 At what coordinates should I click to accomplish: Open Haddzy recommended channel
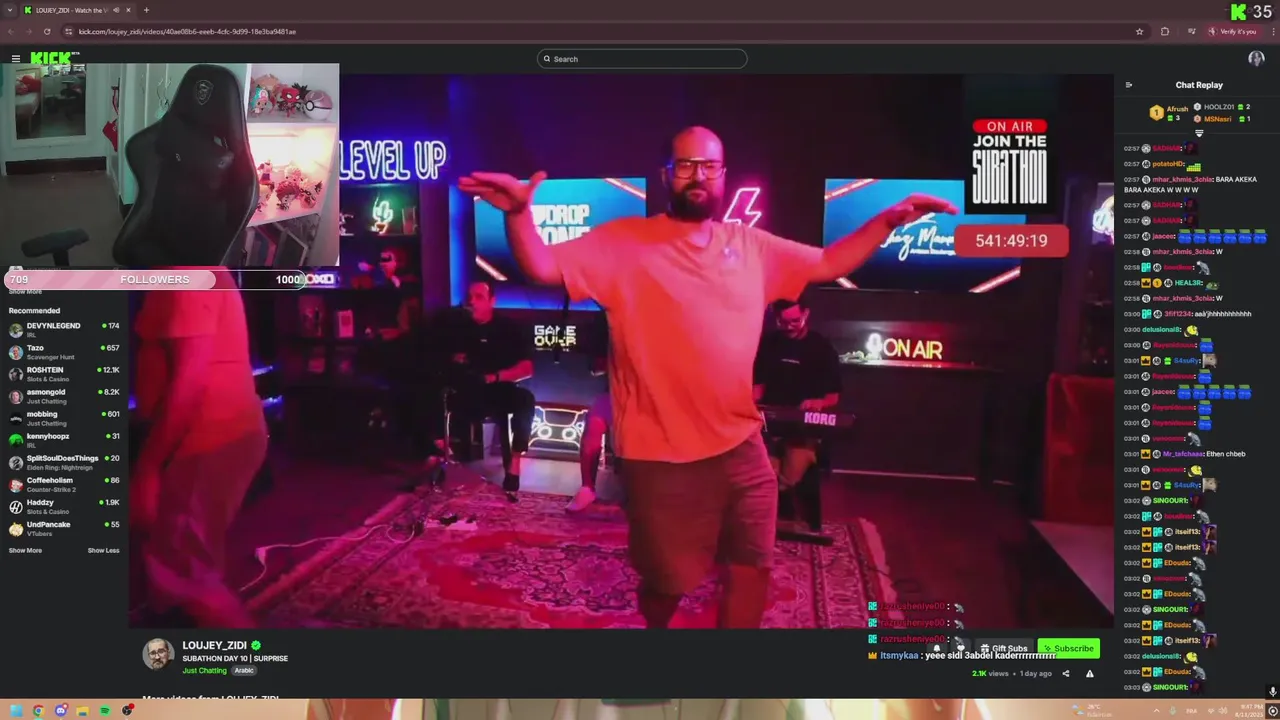click(64, 506)
